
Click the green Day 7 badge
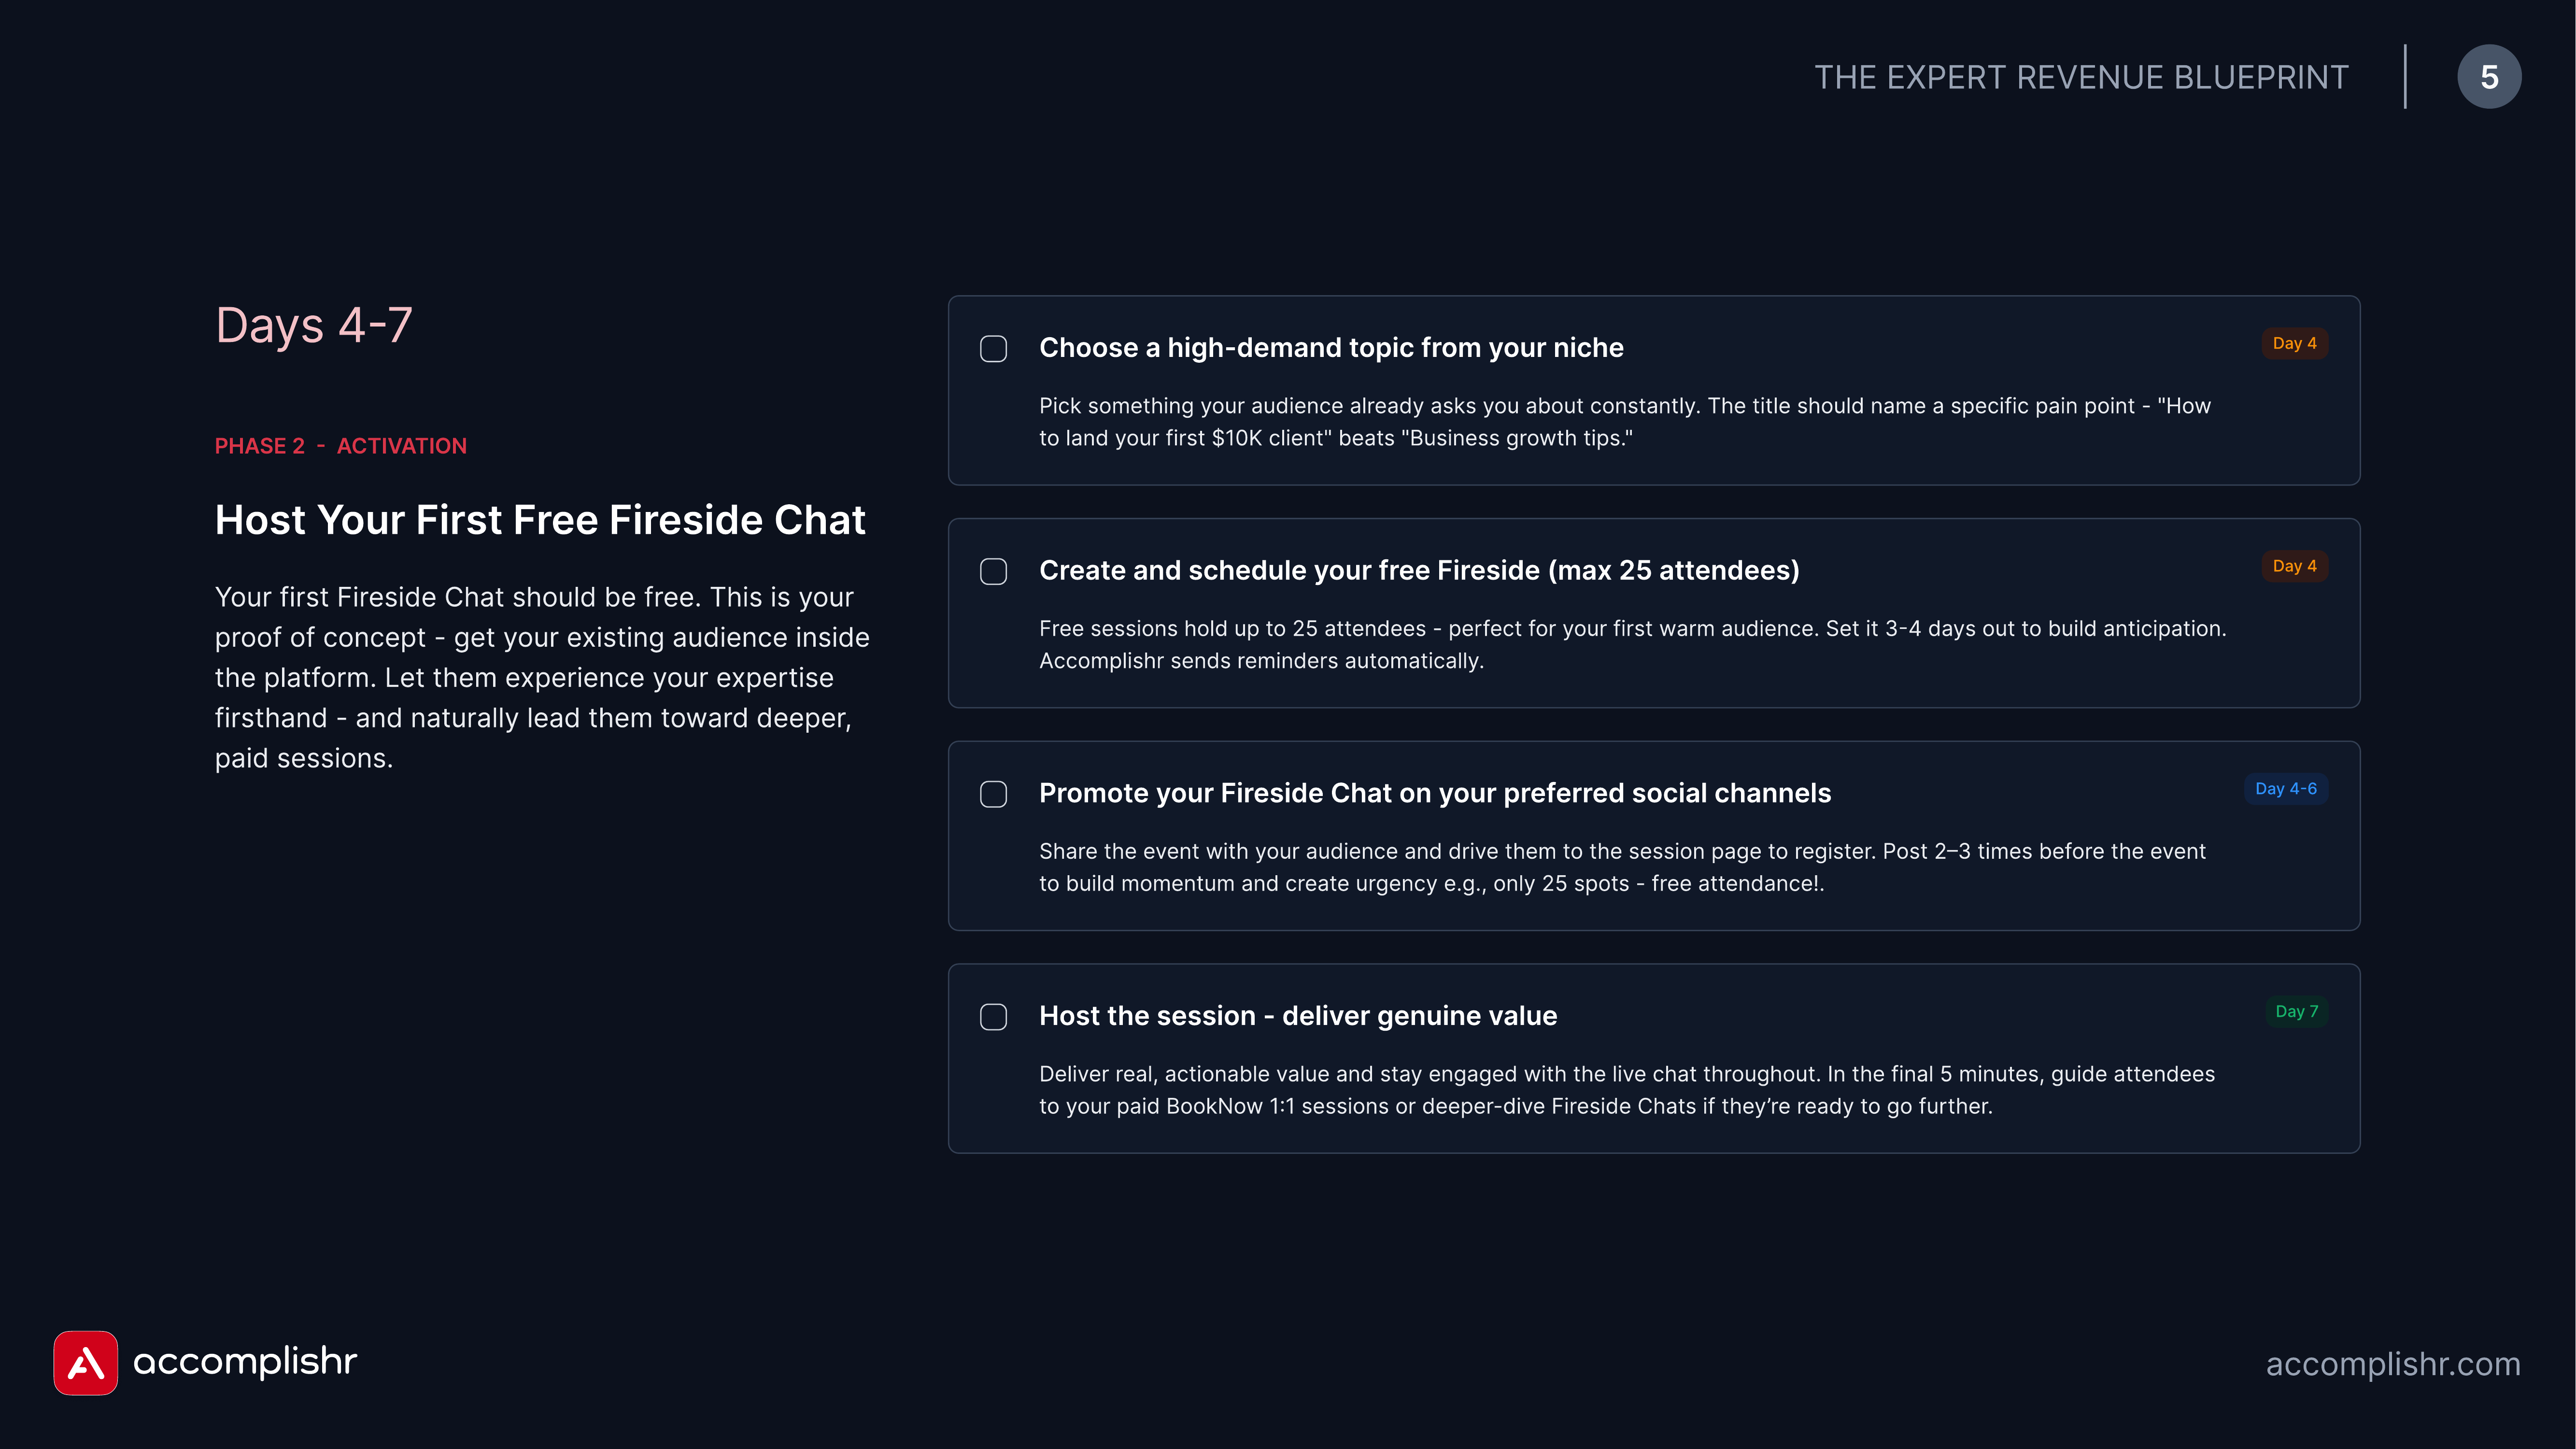[x=2296, y=1011]
